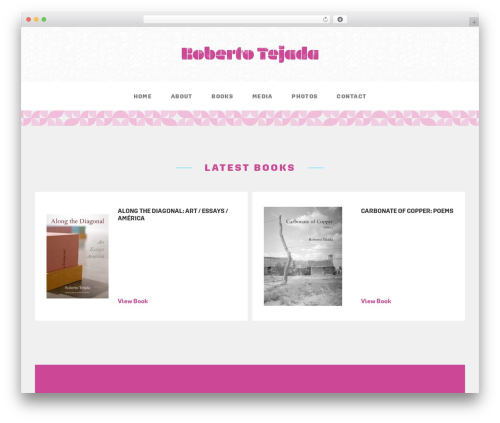Go to the BOOKS menu item
The width and height of the screenshot is (500, 423).
pos(222,96)
